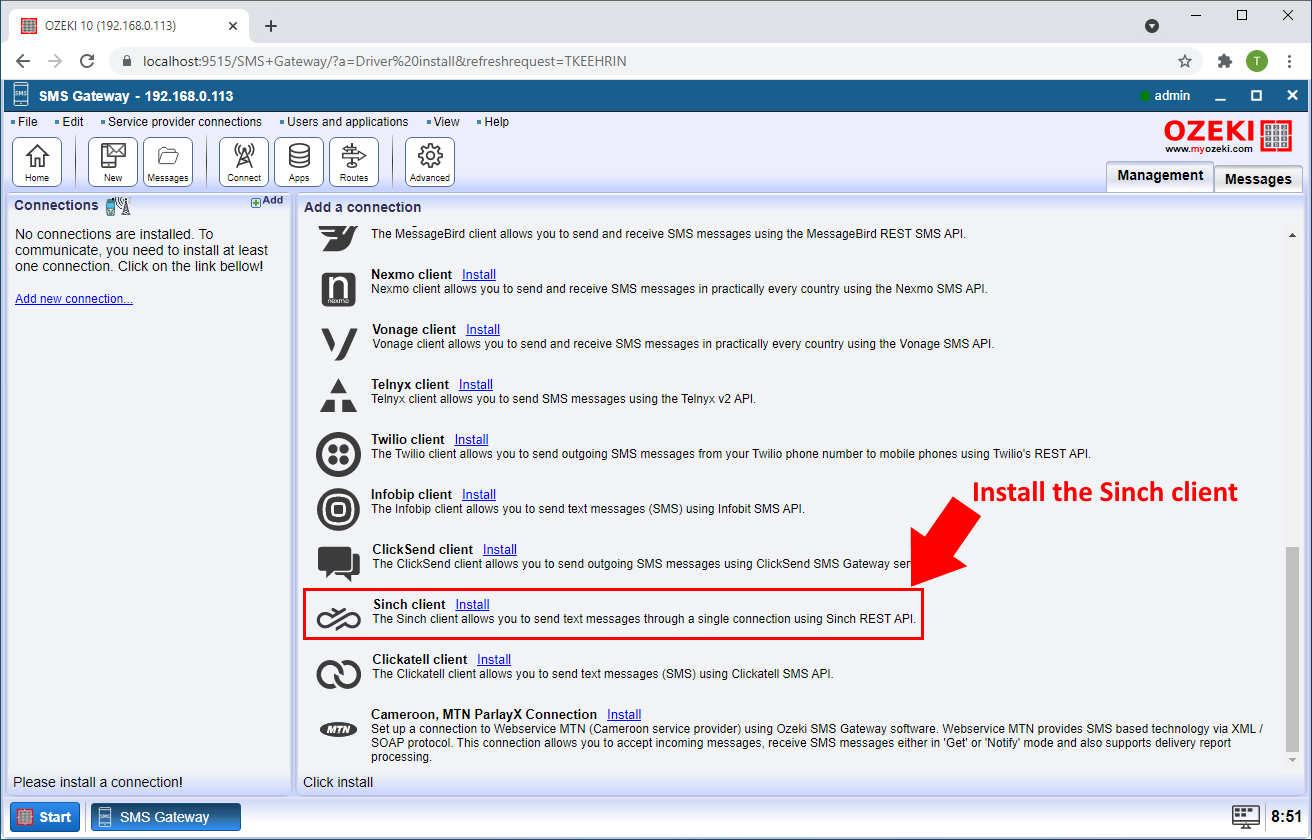Click the admin user label
This screenshot has height=840, width=1312.
click(1172, 96)
